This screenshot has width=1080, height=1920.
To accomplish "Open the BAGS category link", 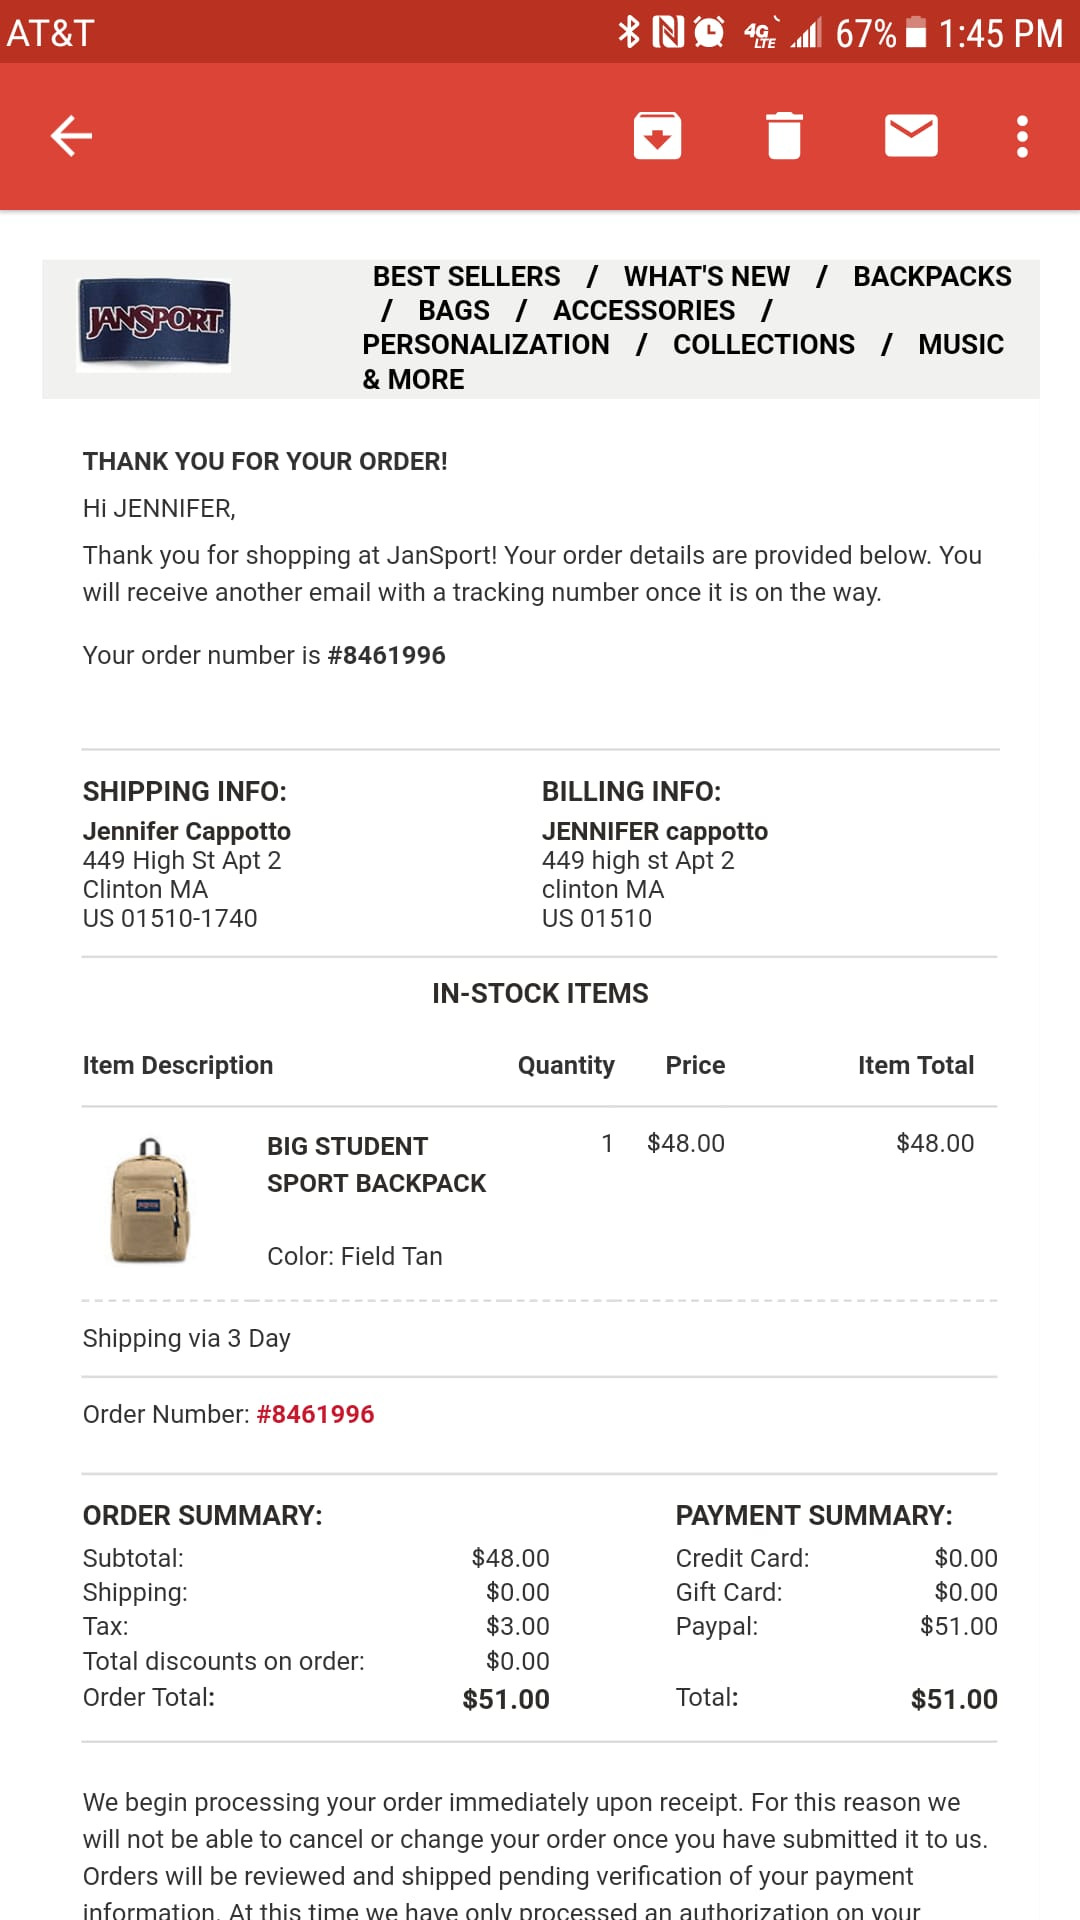I will 454,311.
